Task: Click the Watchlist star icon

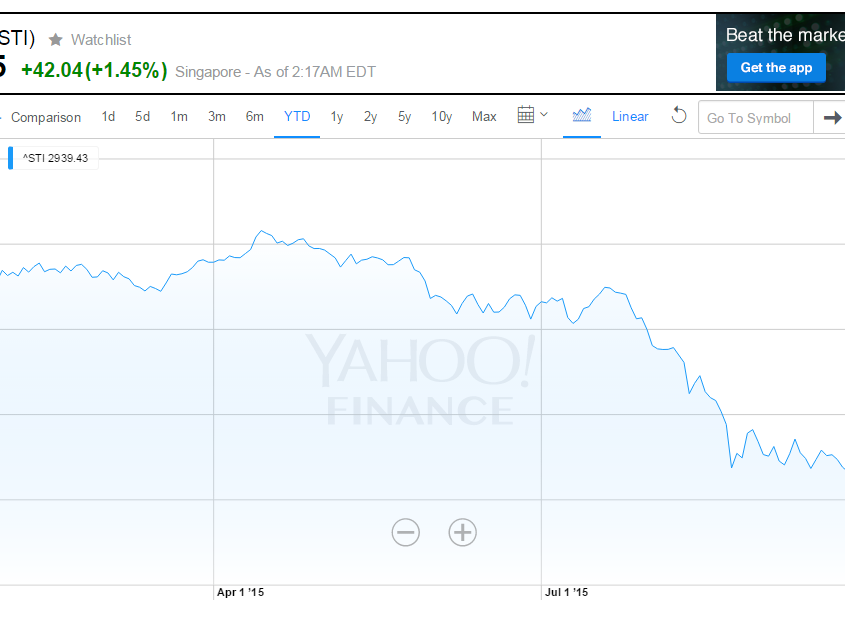Action: 56,40
